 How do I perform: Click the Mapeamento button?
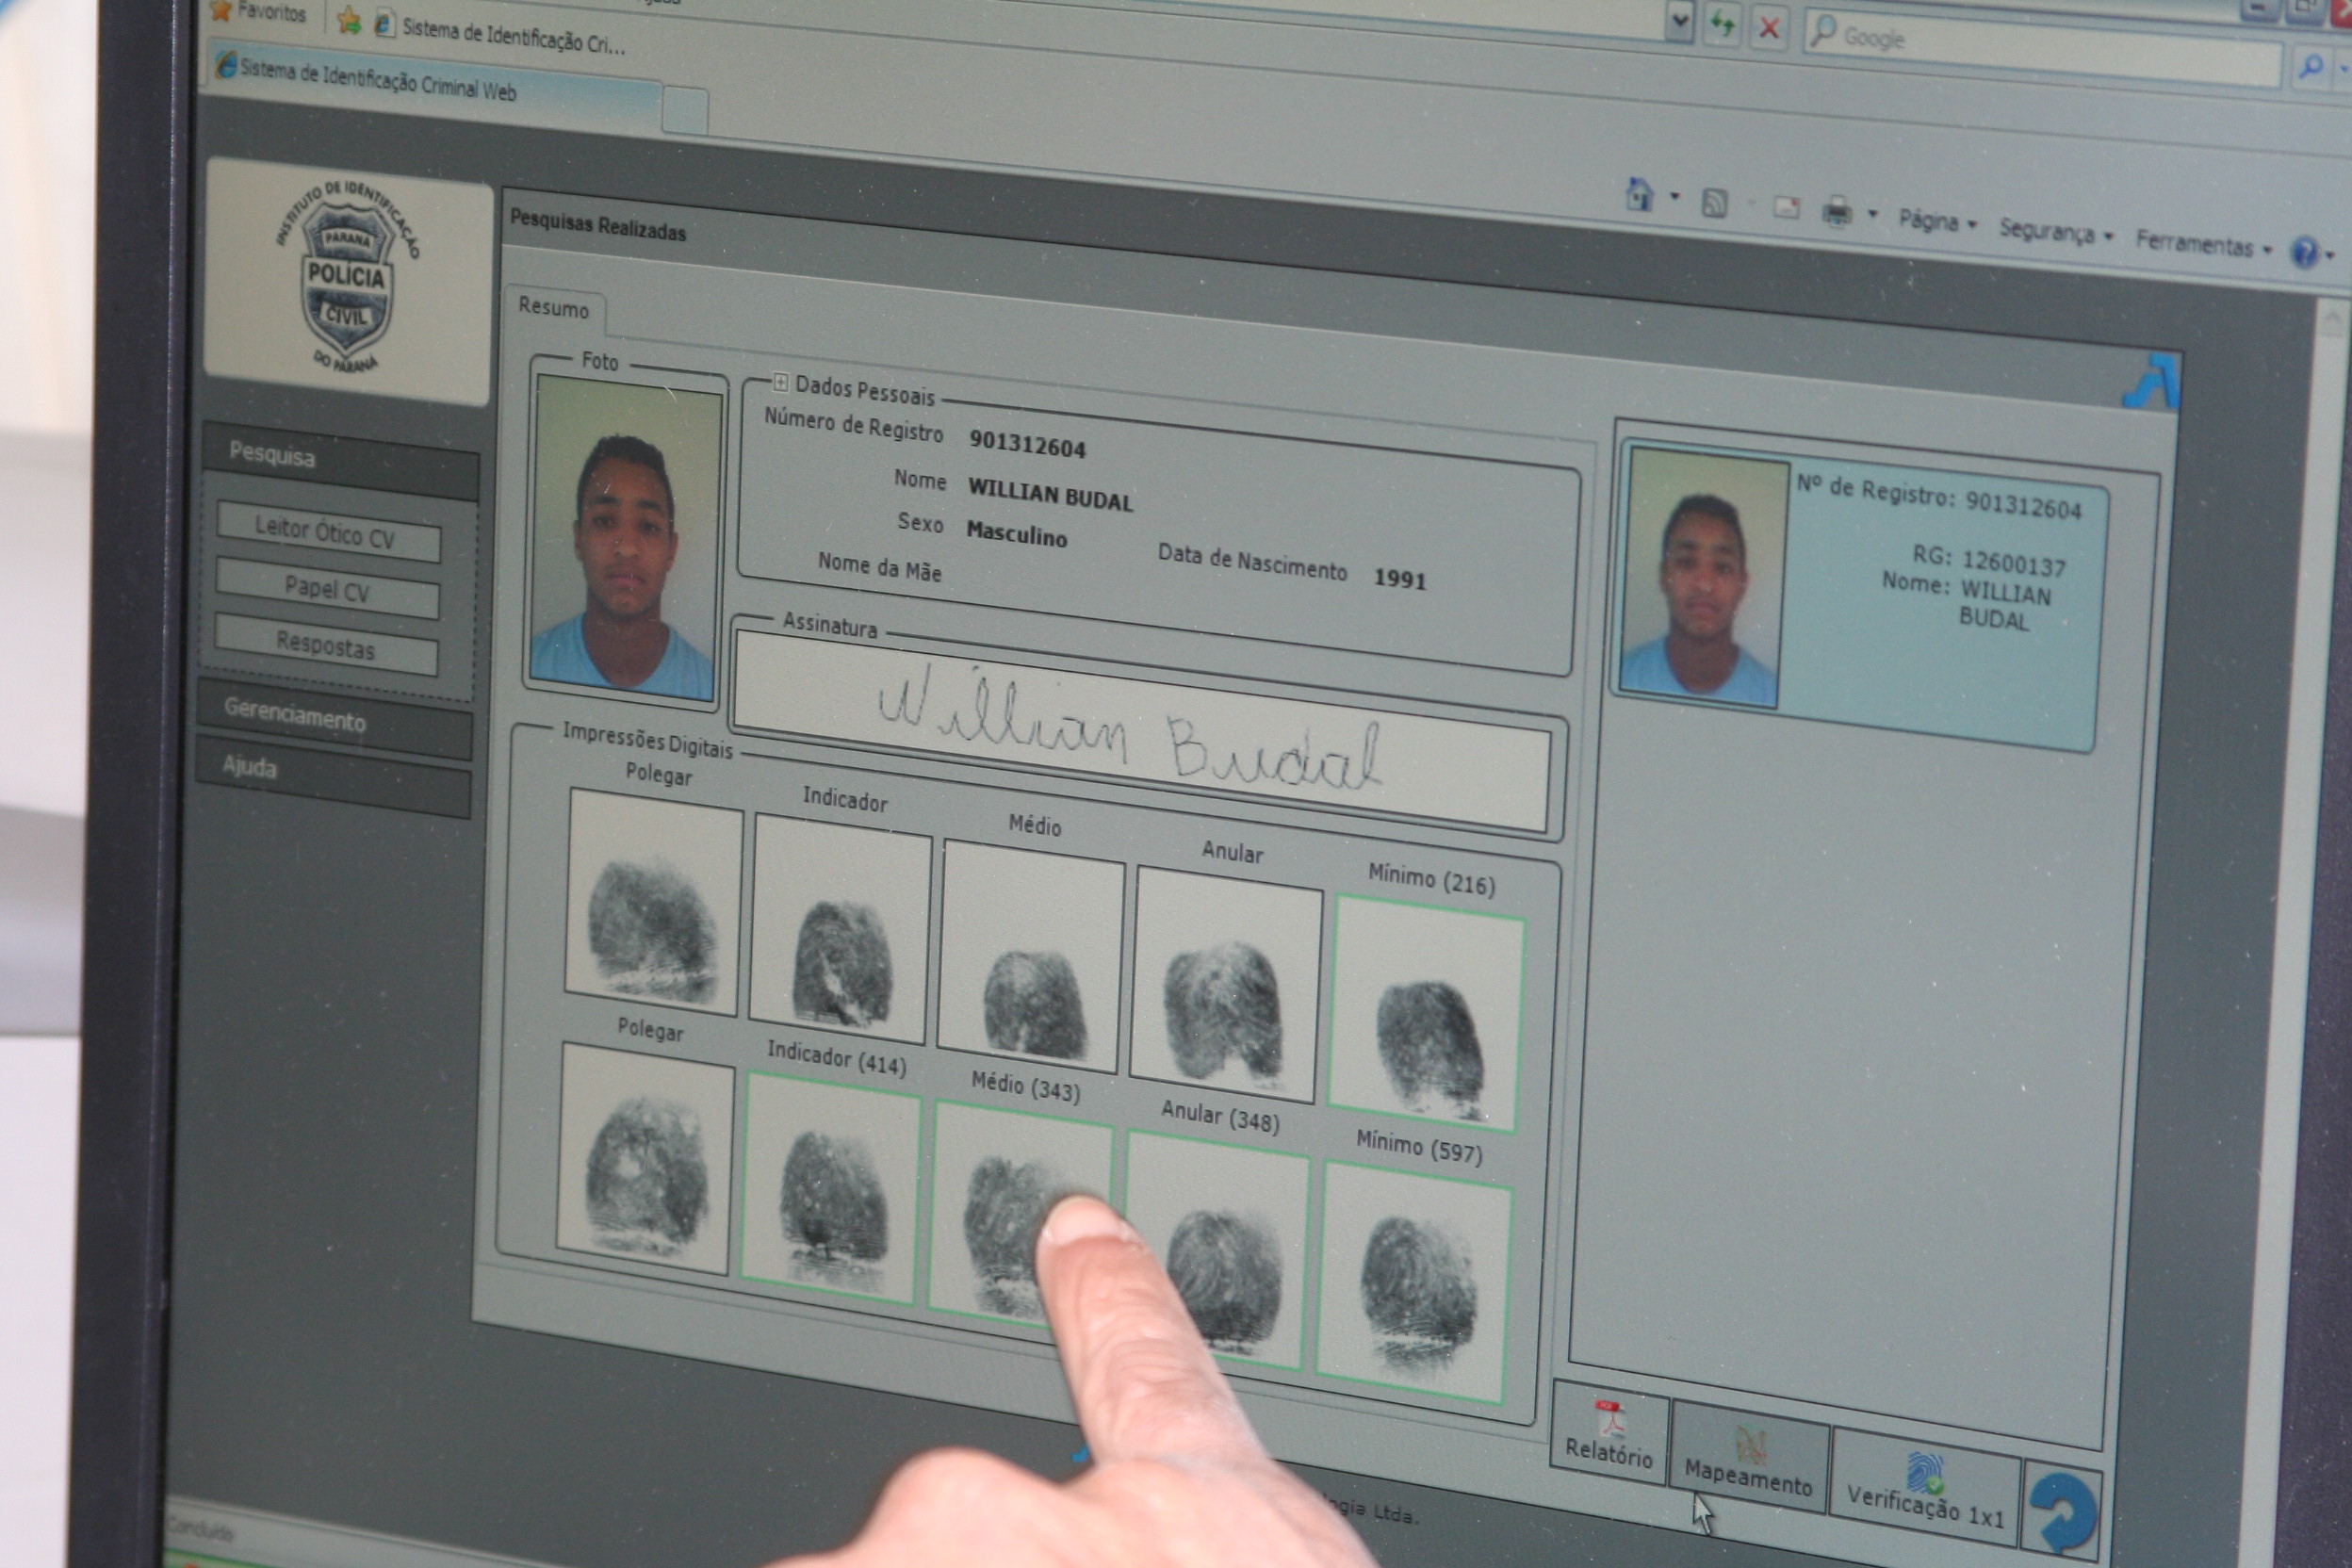click(1748, 1460)
